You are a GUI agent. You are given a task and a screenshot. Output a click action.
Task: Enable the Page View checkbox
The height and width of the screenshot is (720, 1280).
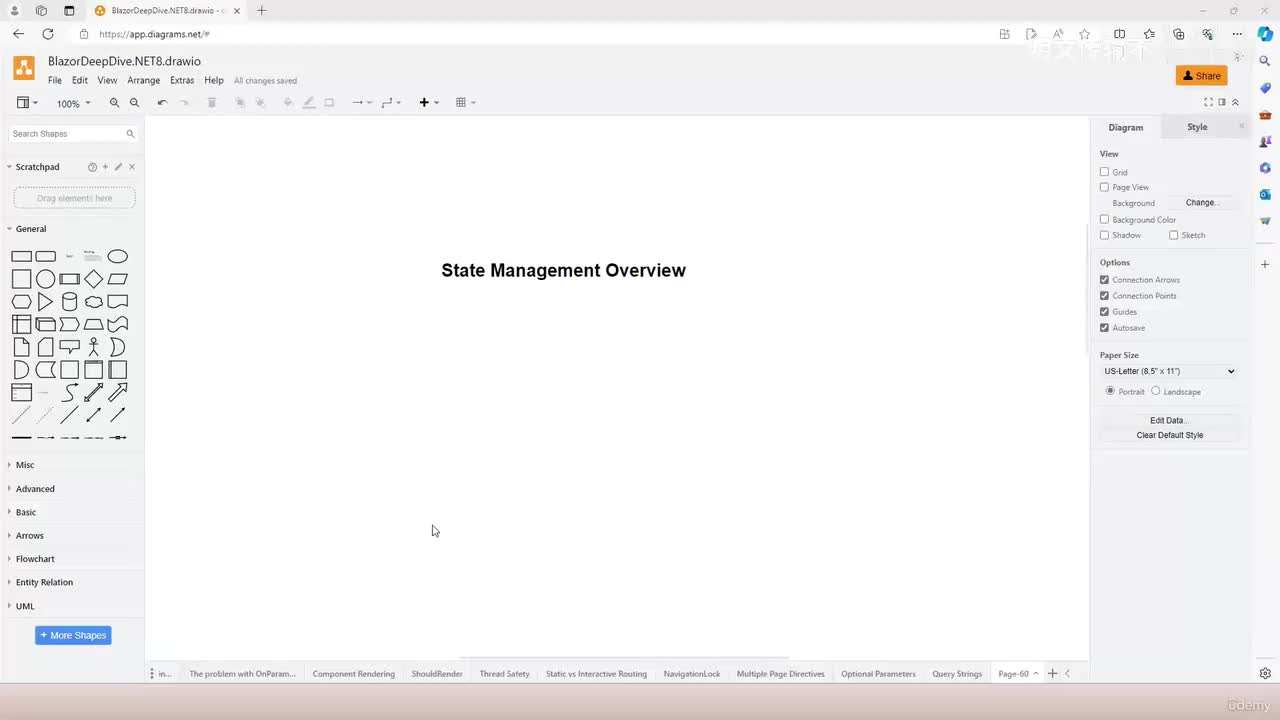[x=1104, y=187]
